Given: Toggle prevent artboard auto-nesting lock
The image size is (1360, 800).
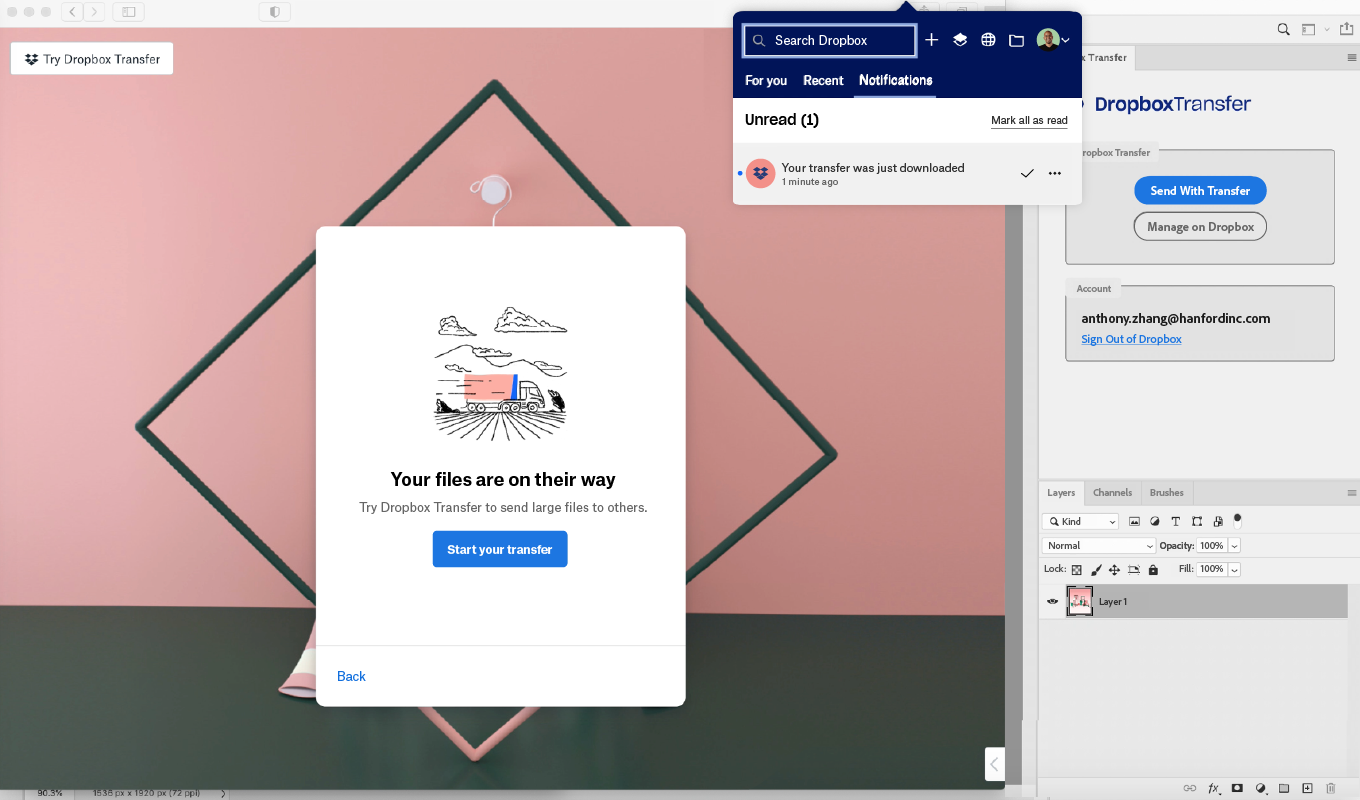Looking at the screenshot, I should (x=1134, y=569).
